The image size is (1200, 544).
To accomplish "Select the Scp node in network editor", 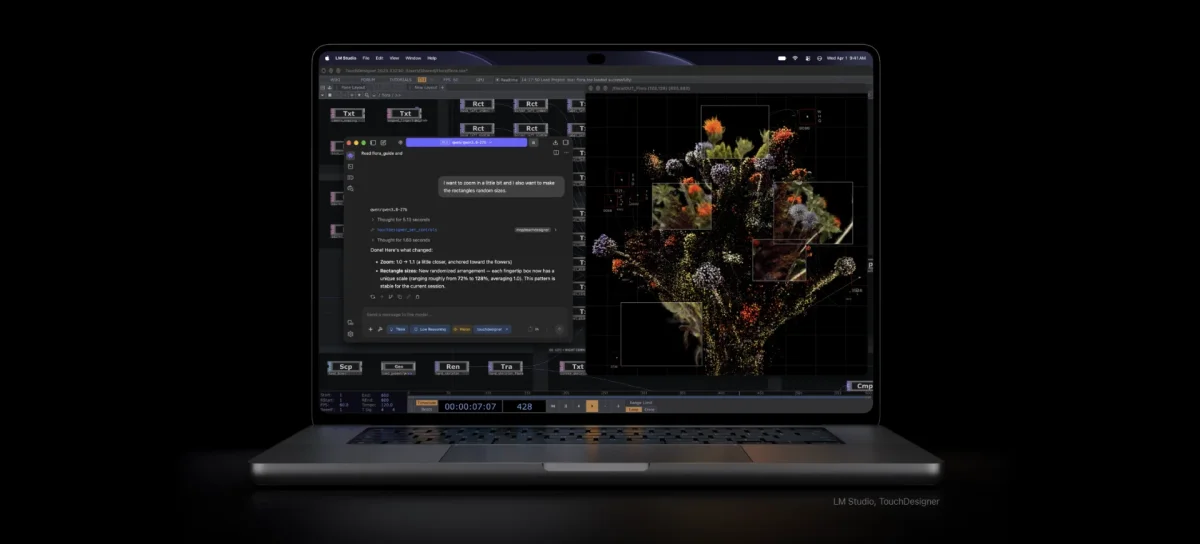I will (x=345, y=368).
